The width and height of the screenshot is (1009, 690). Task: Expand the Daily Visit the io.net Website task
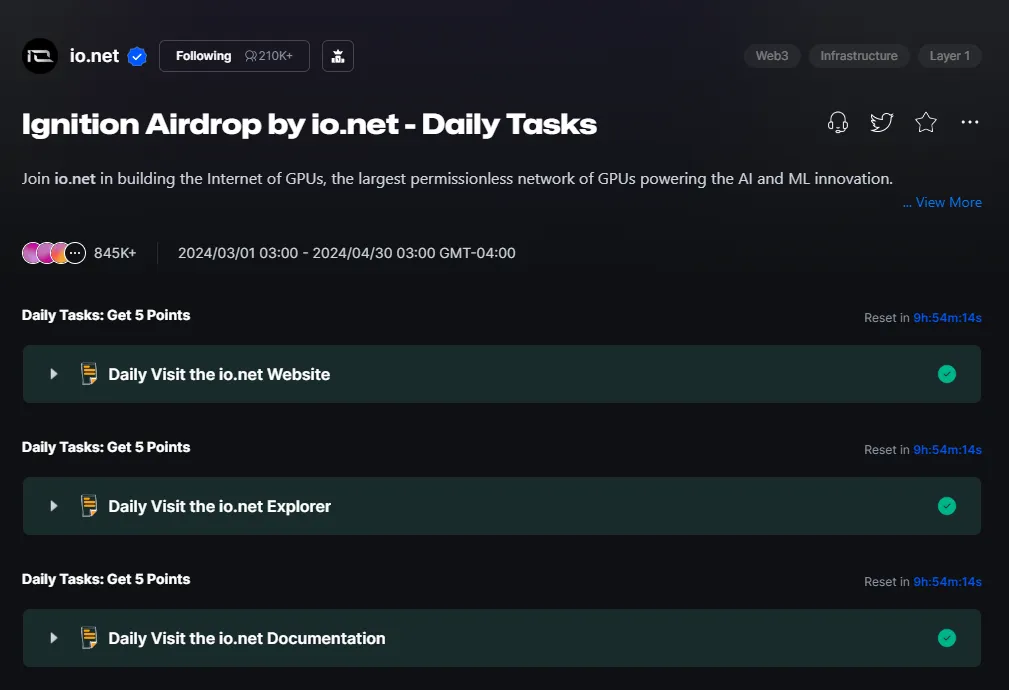(53, 374)
